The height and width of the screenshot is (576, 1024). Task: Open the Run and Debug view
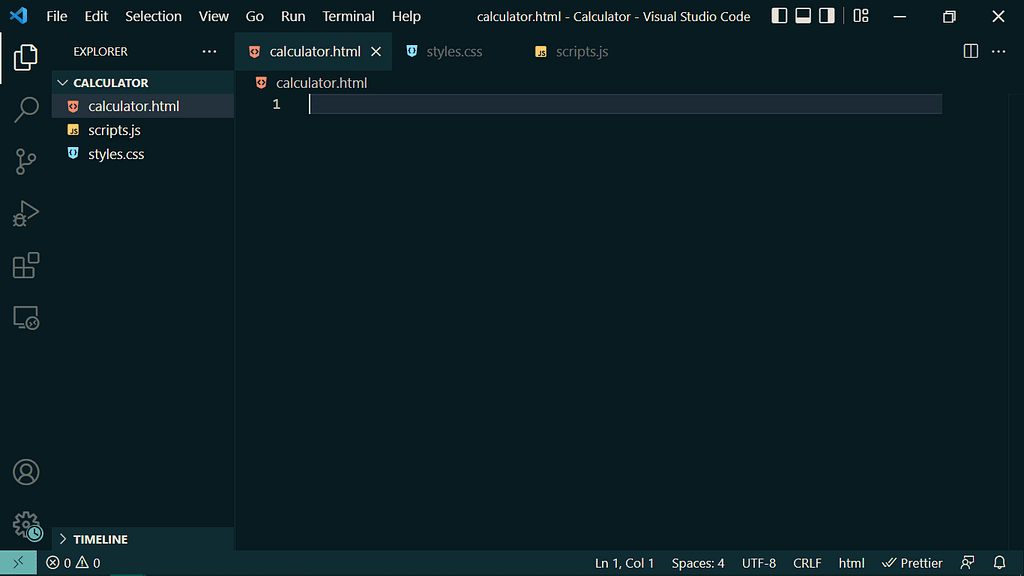click(26, 213)
